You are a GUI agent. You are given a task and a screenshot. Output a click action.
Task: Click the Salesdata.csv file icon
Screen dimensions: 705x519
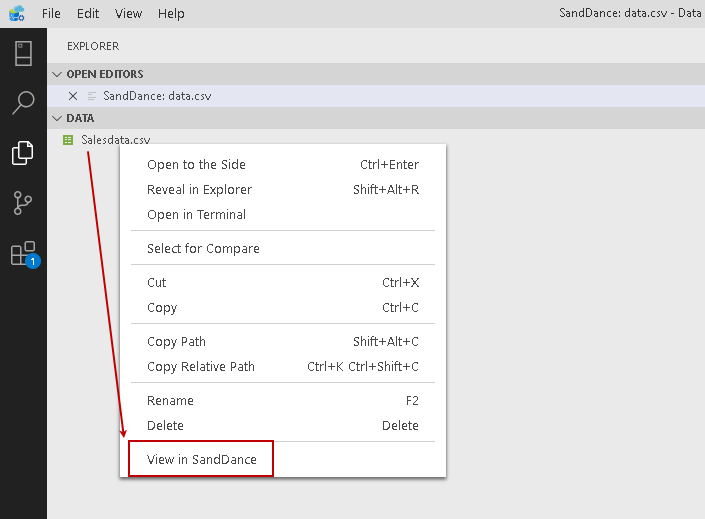[x=68, y=140]
